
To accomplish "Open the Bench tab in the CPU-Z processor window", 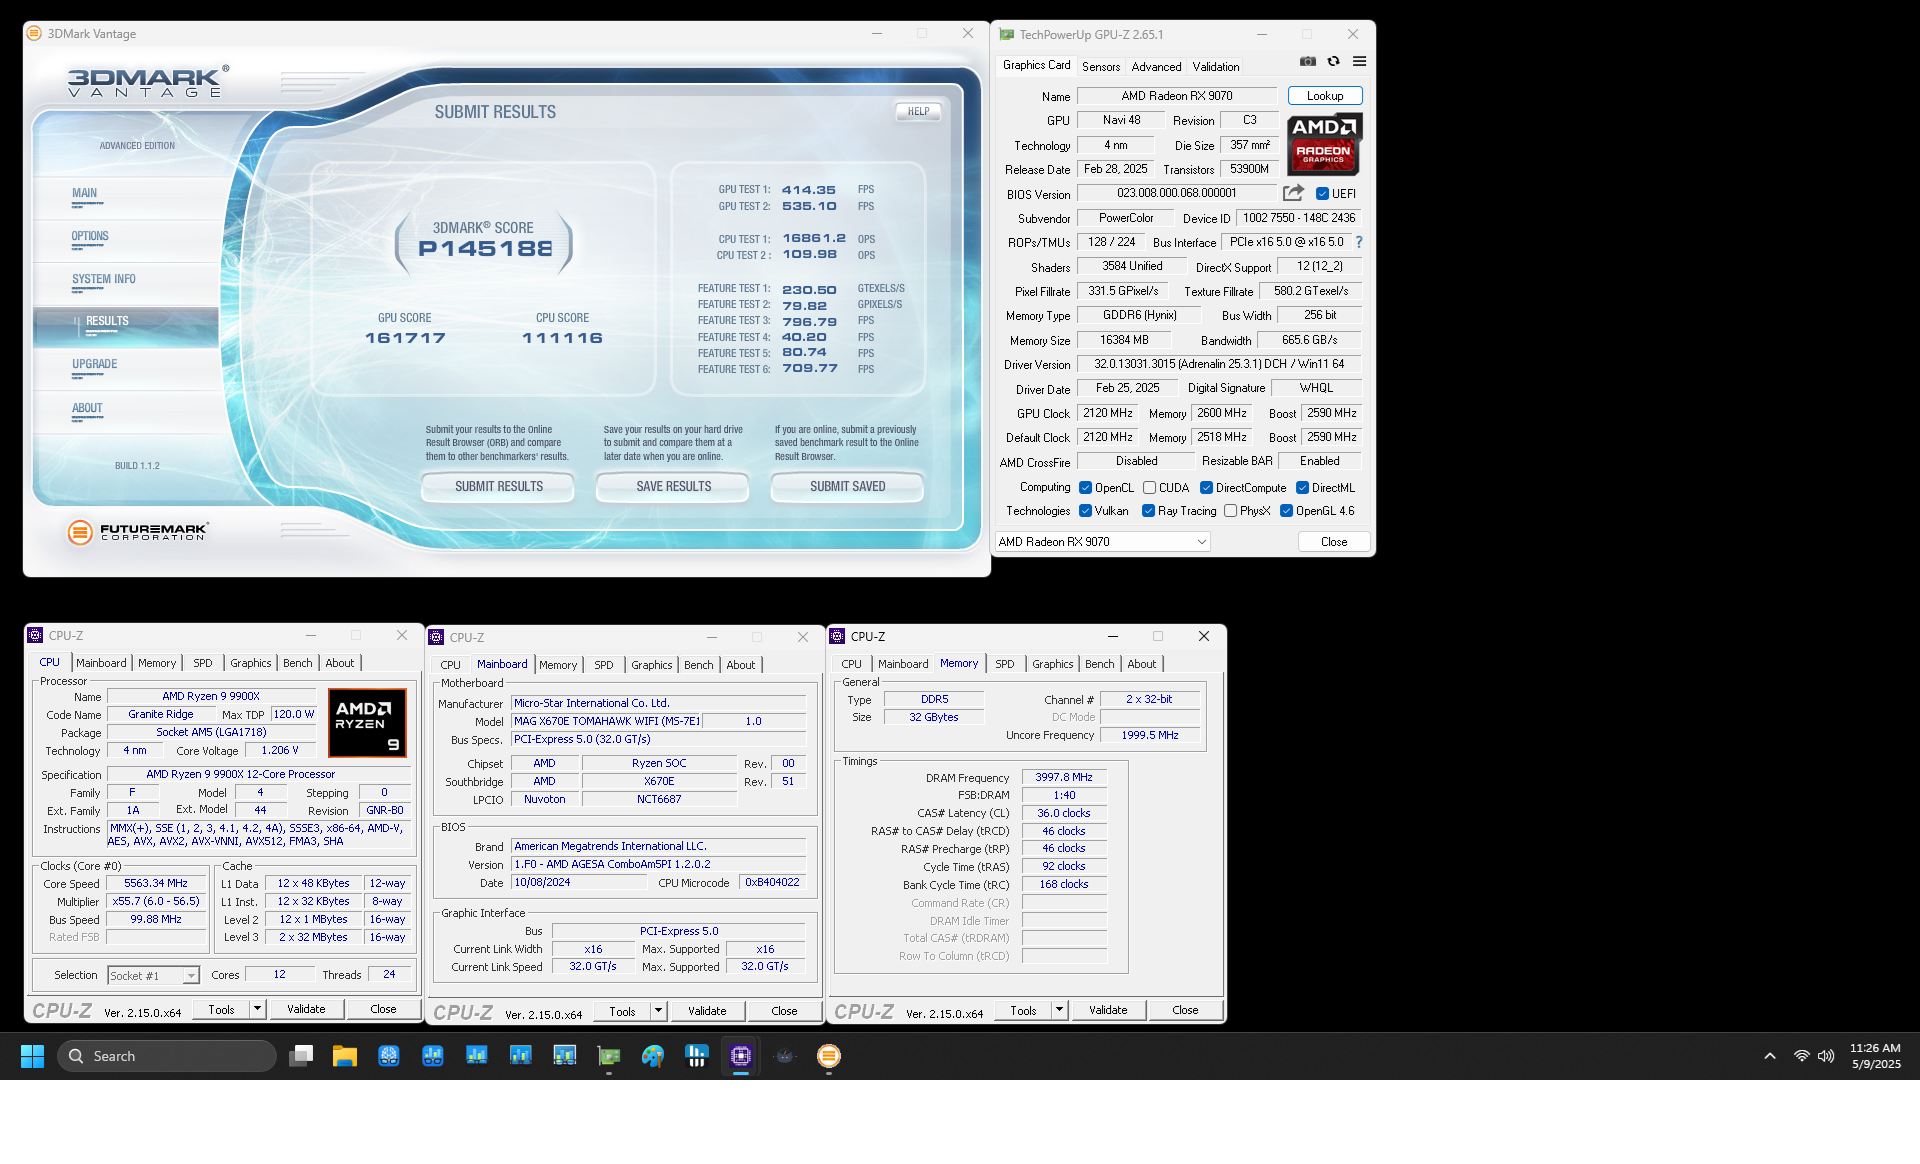I will click(298, 663).
